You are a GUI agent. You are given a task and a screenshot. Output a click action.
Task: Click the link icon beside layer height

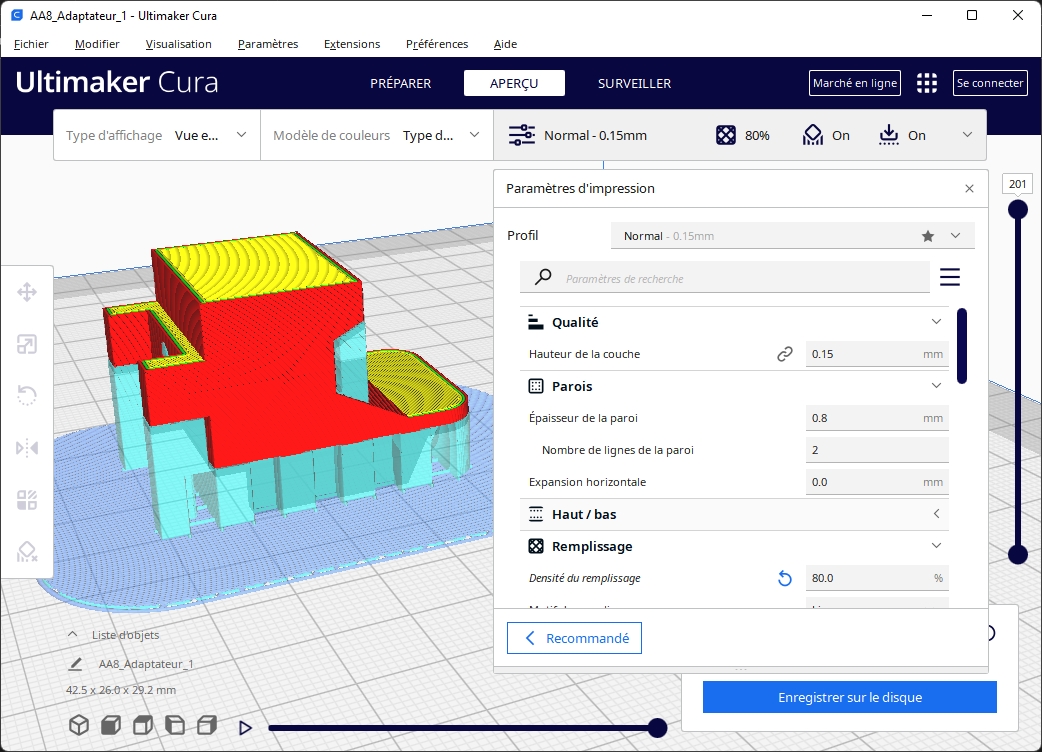coord(785,354)
